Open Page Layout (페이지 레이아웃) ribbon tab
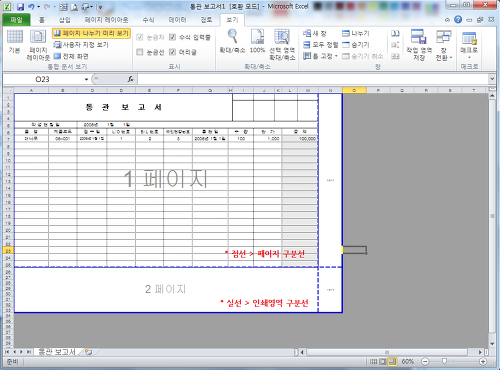The height and width of the screenshot is (370, 500). pos(106,20)
